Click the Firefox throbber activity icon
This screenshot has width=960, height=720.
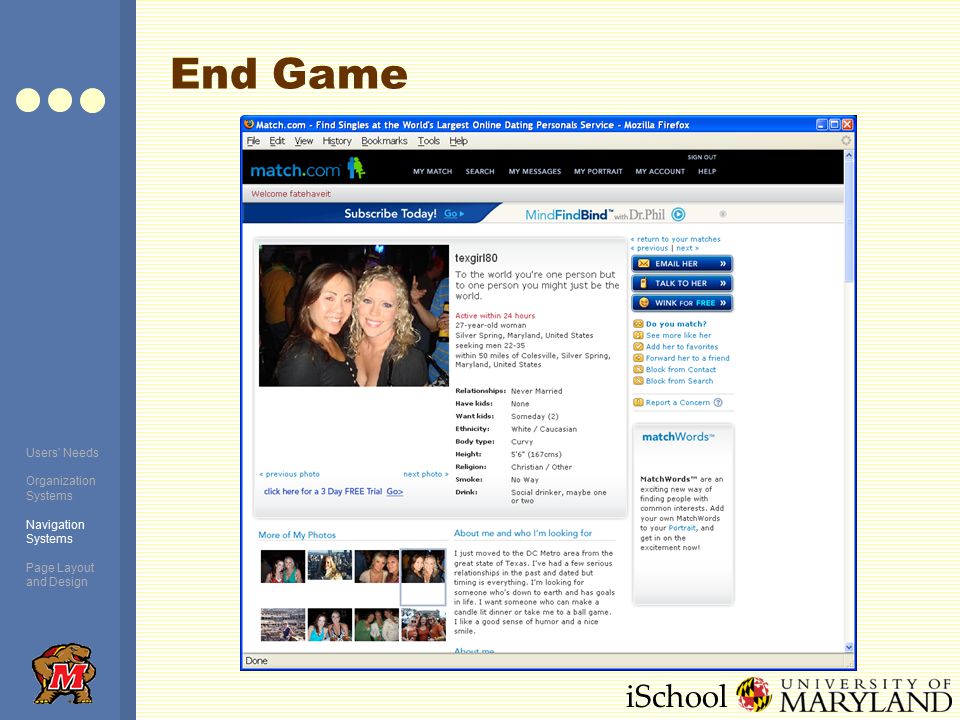pyautogui.click(x=846, y=140)
